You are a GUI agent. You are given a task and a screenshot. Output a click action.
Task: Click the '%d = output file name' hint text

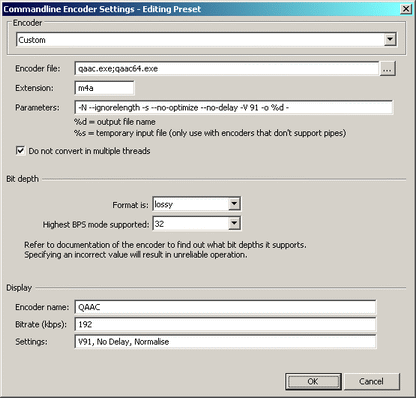click(115, 122)
